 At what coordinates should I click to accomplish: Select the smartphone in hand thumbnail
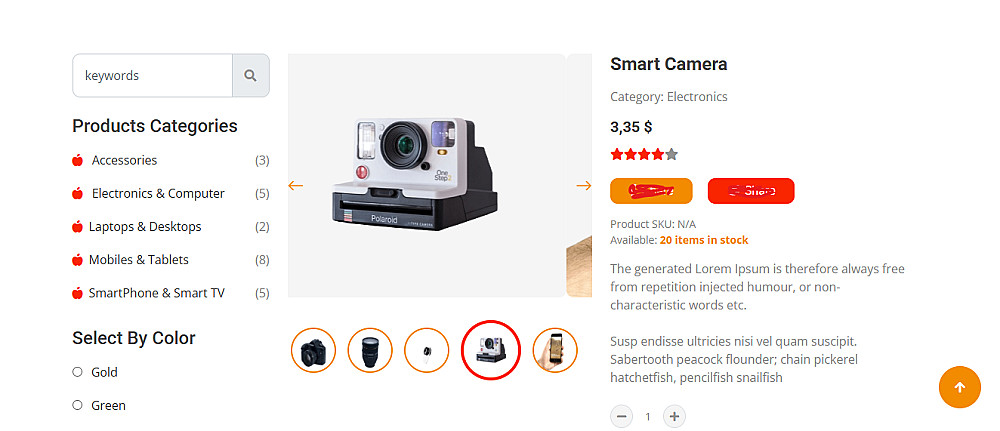click(555, 350)
